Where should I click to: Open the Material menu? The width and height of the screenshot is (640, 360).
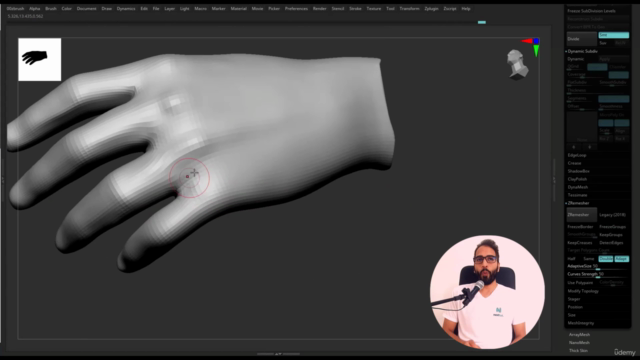click(x=238, y=9)
